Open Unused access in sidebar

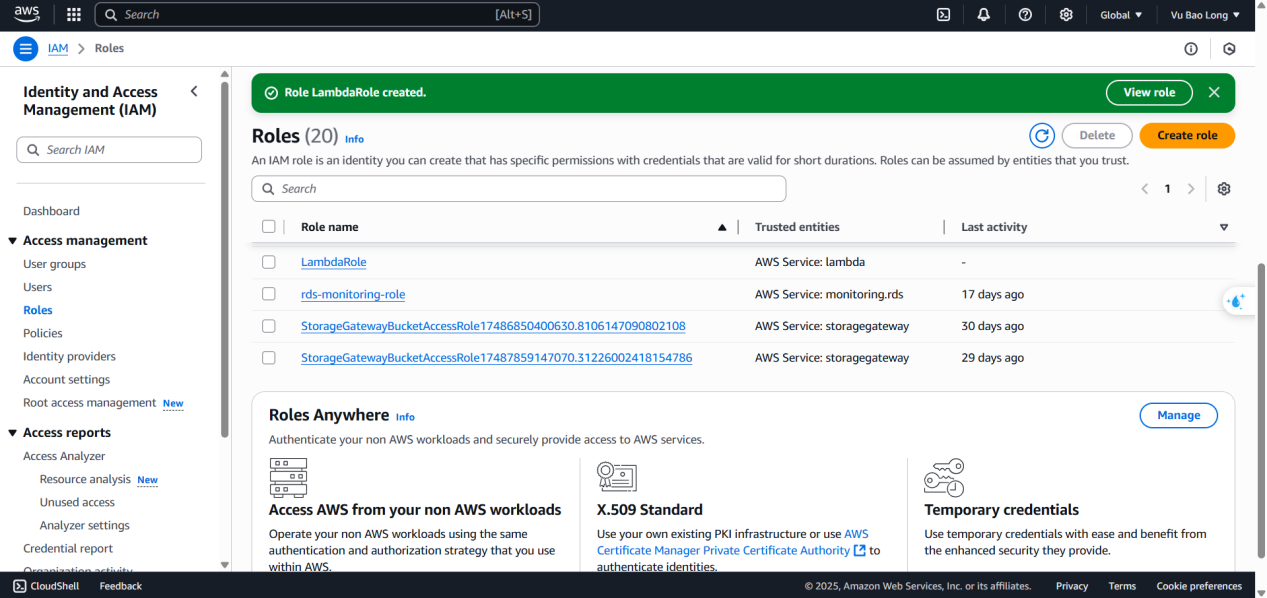click(x=77, y=502)
